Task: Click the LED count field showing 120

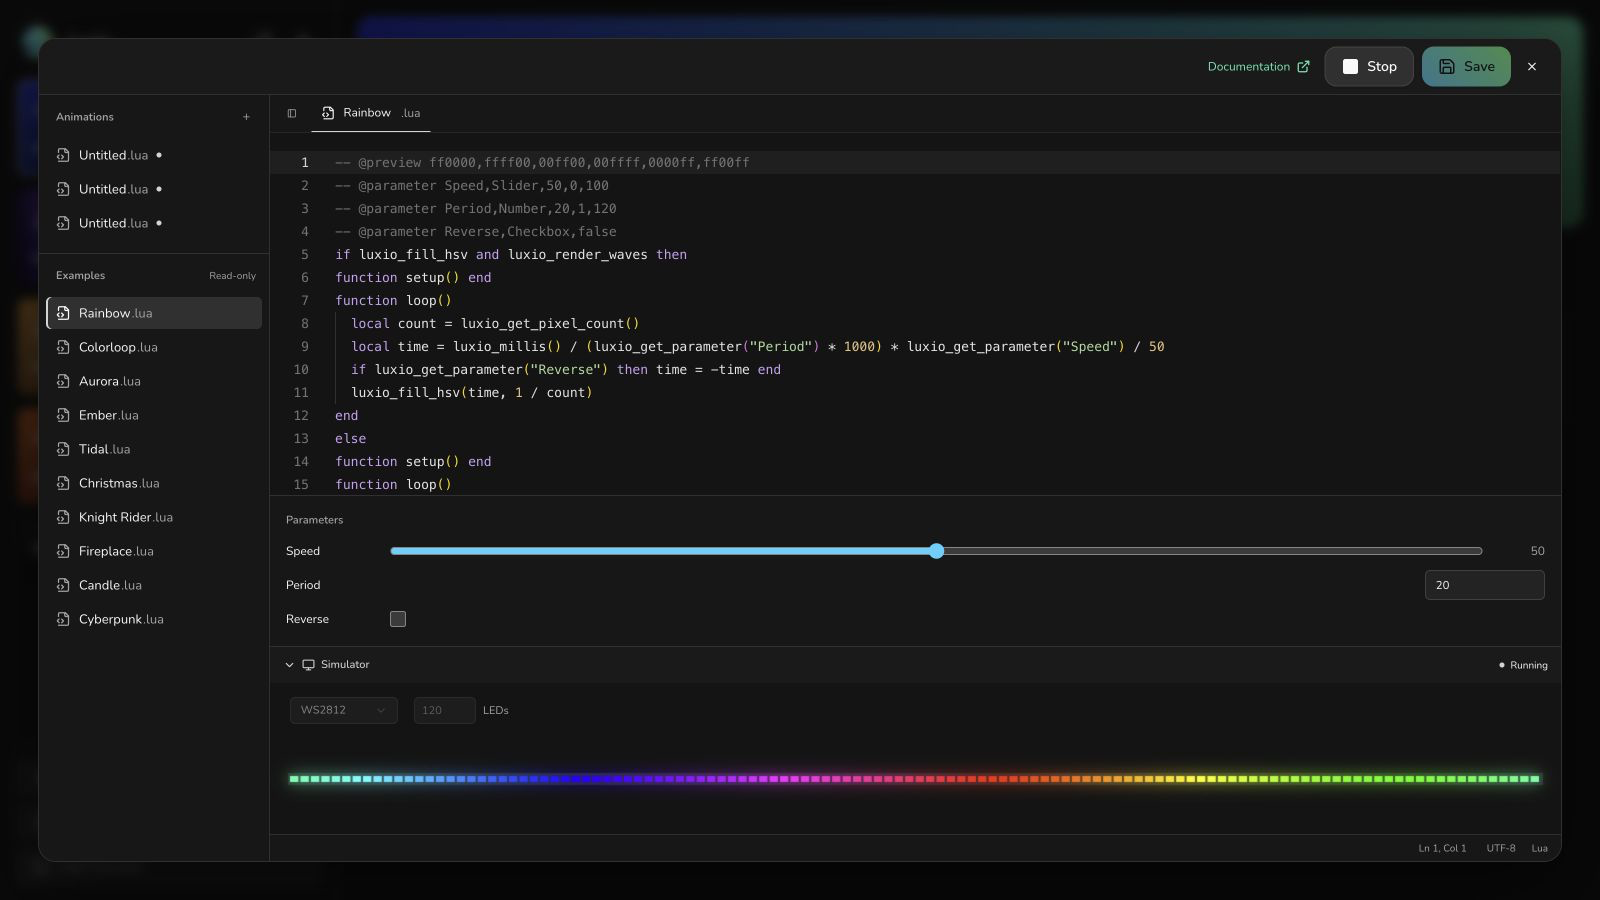Action: click(x=444, y=710)
